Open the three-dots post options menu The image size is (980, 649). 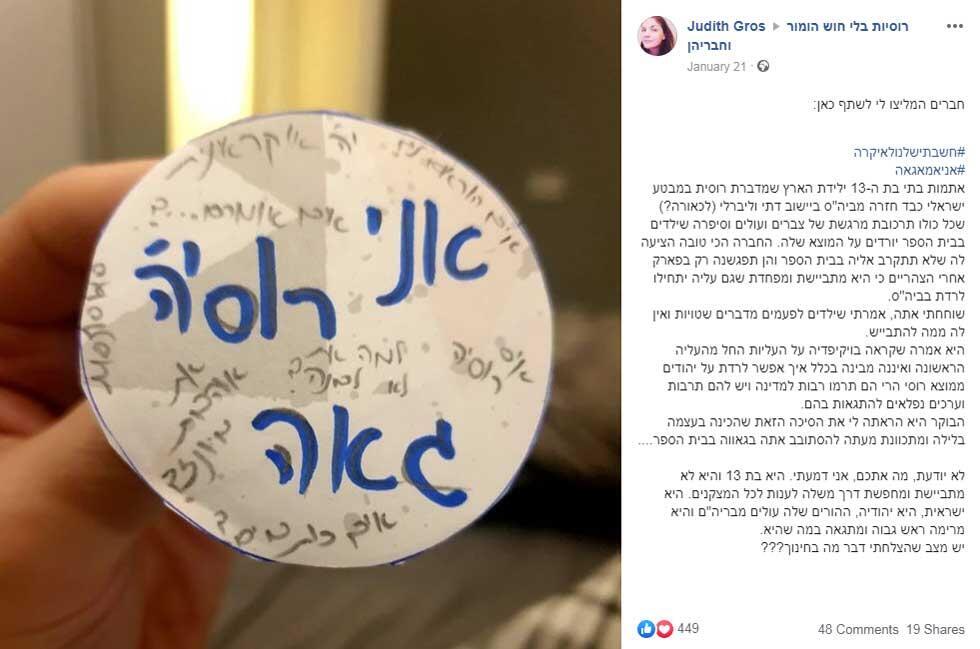coord(954,26)
